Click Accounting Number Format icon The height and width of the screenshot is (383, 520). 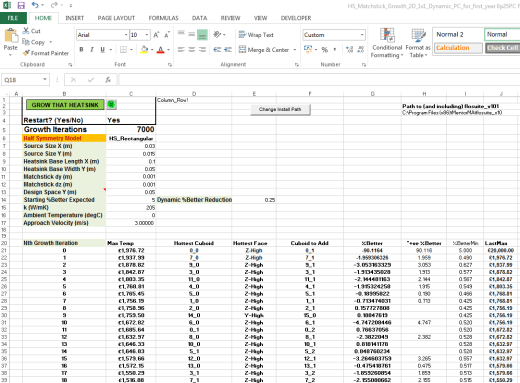pos(308,50)
